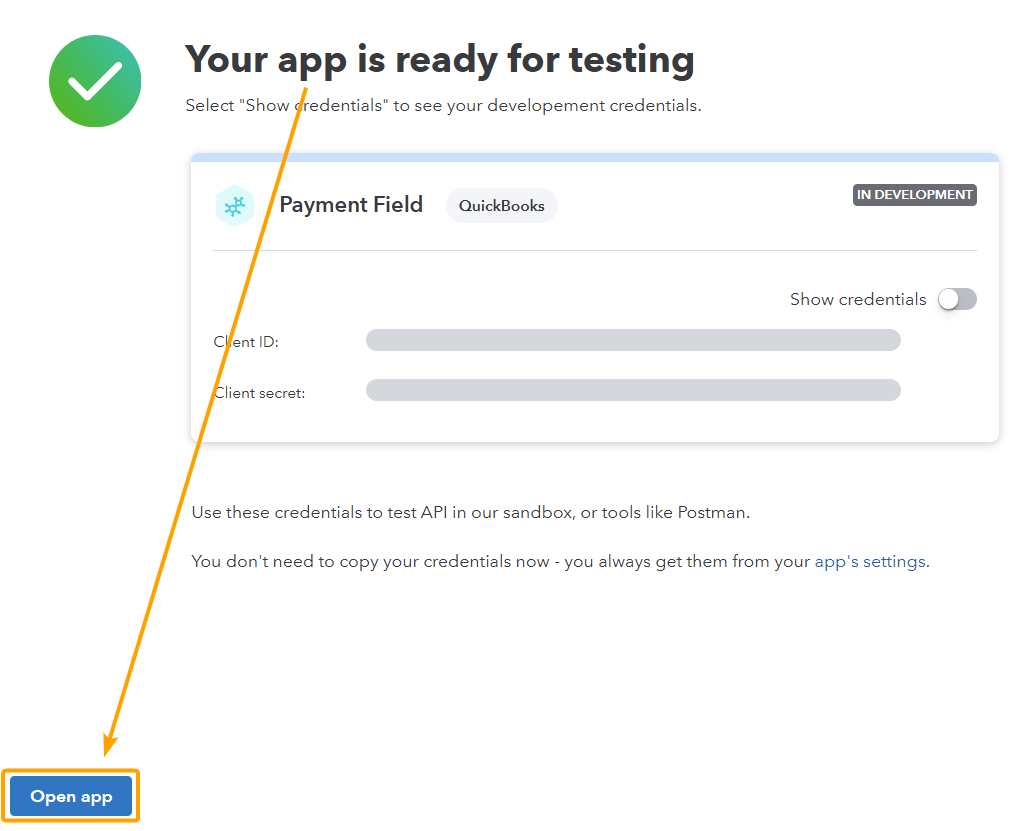Click the Client secret label
This screenshot has width=1018, height=831.
coord(258,392)
